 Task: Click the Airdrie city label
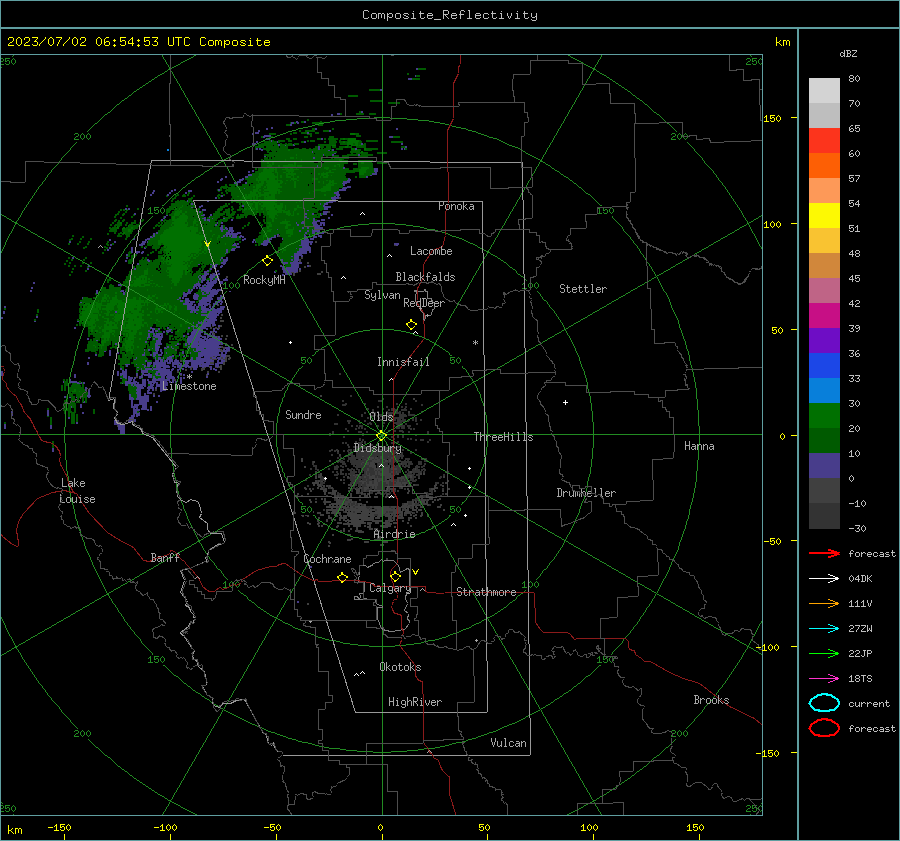click(x=394, y=534)
